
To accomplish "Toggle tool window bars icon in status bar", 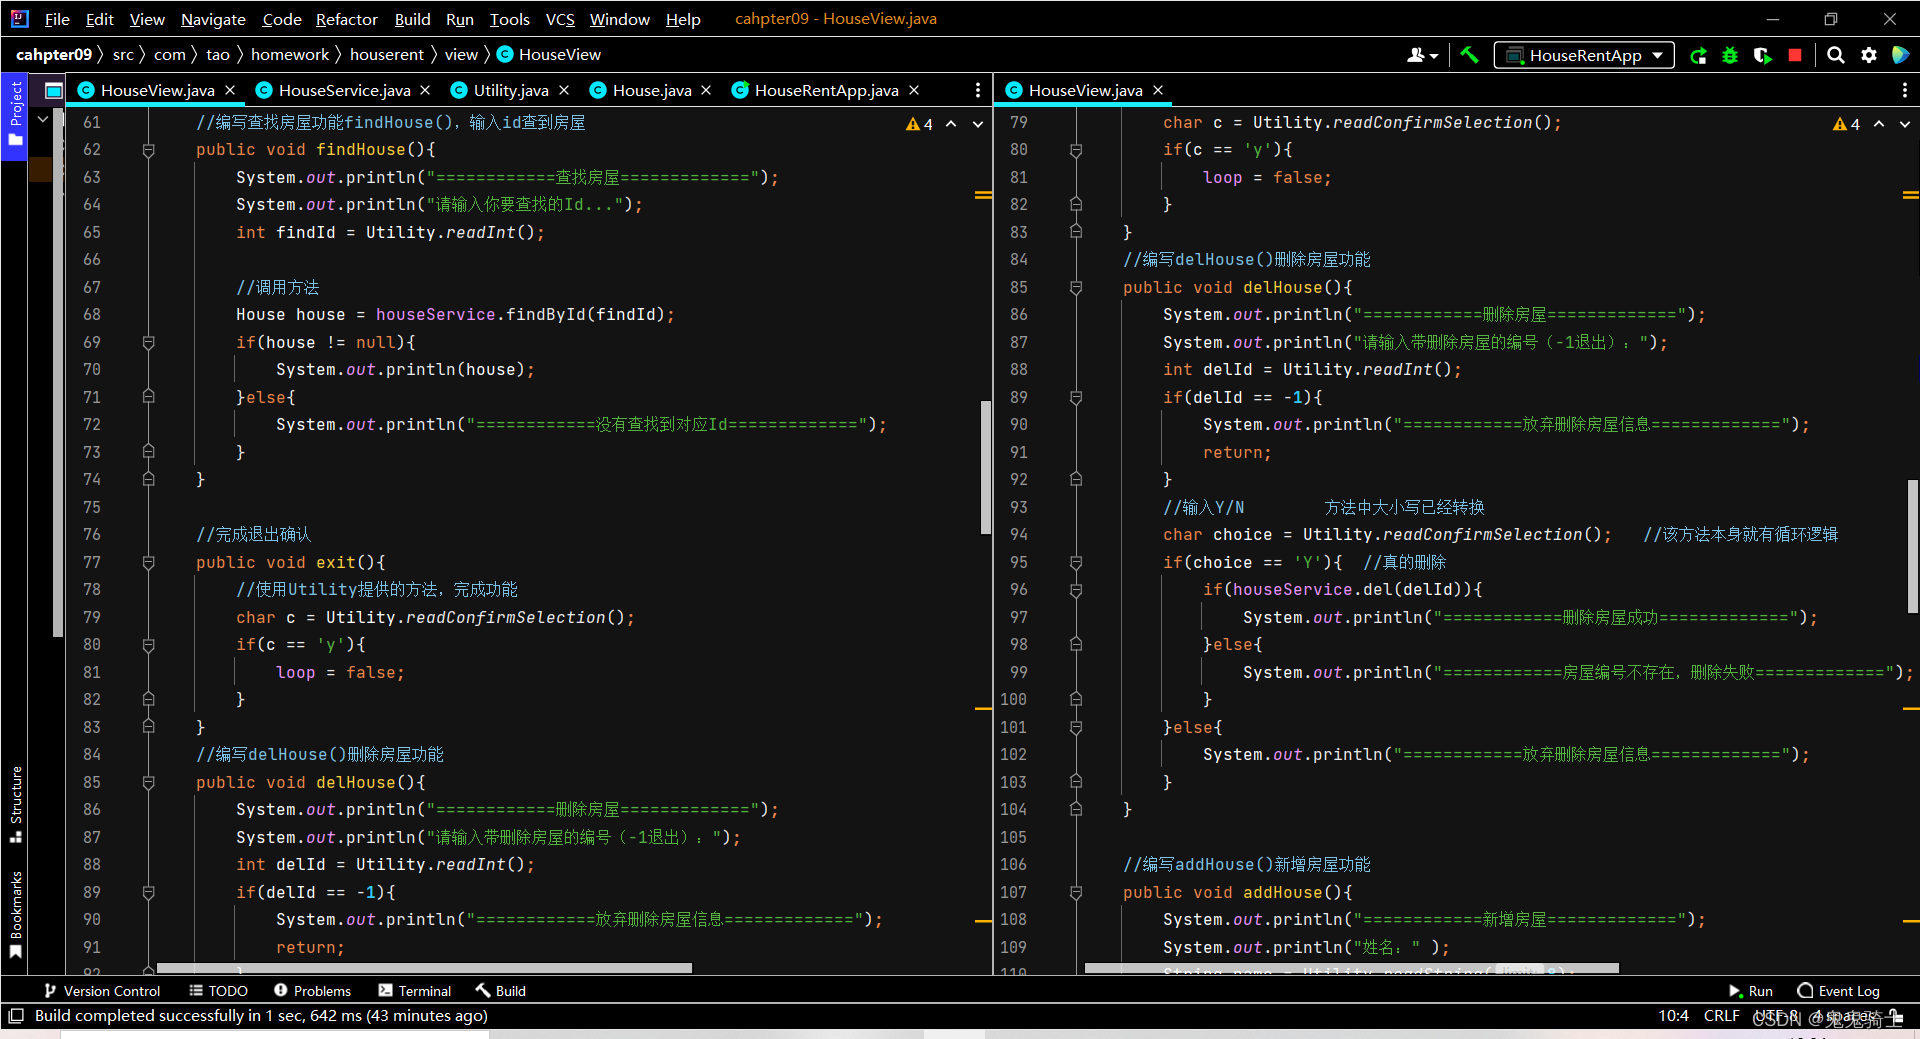I will tap(15, 1016).
